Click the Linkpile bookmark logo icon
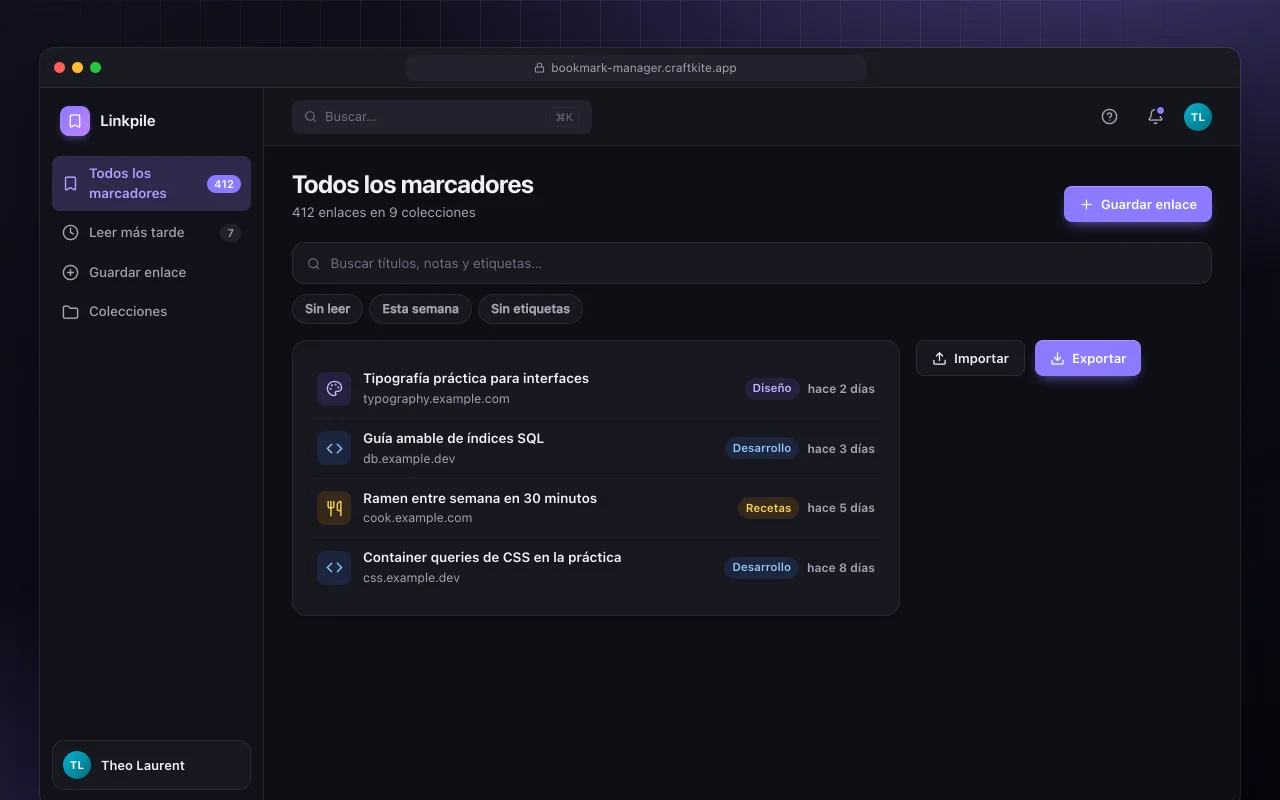The image size is (1280, 800). 75,121
